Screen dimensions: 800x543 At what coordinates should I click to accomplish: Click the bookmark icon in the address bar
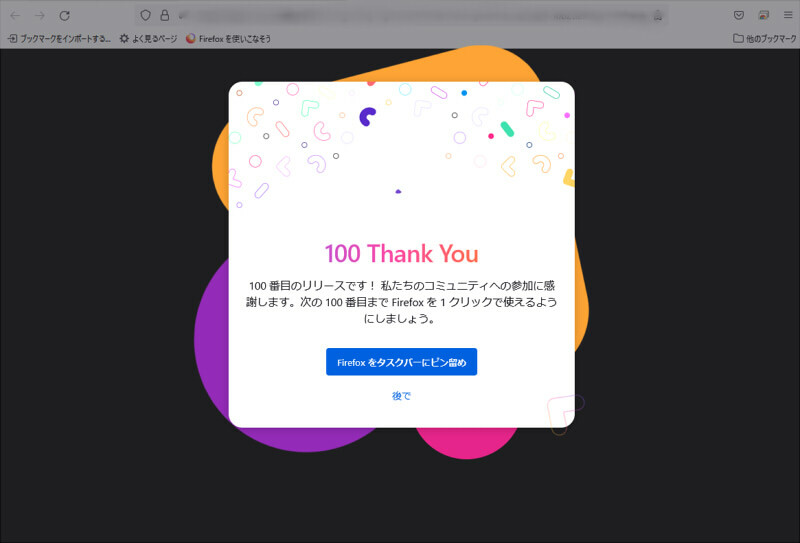coord(658,15)
